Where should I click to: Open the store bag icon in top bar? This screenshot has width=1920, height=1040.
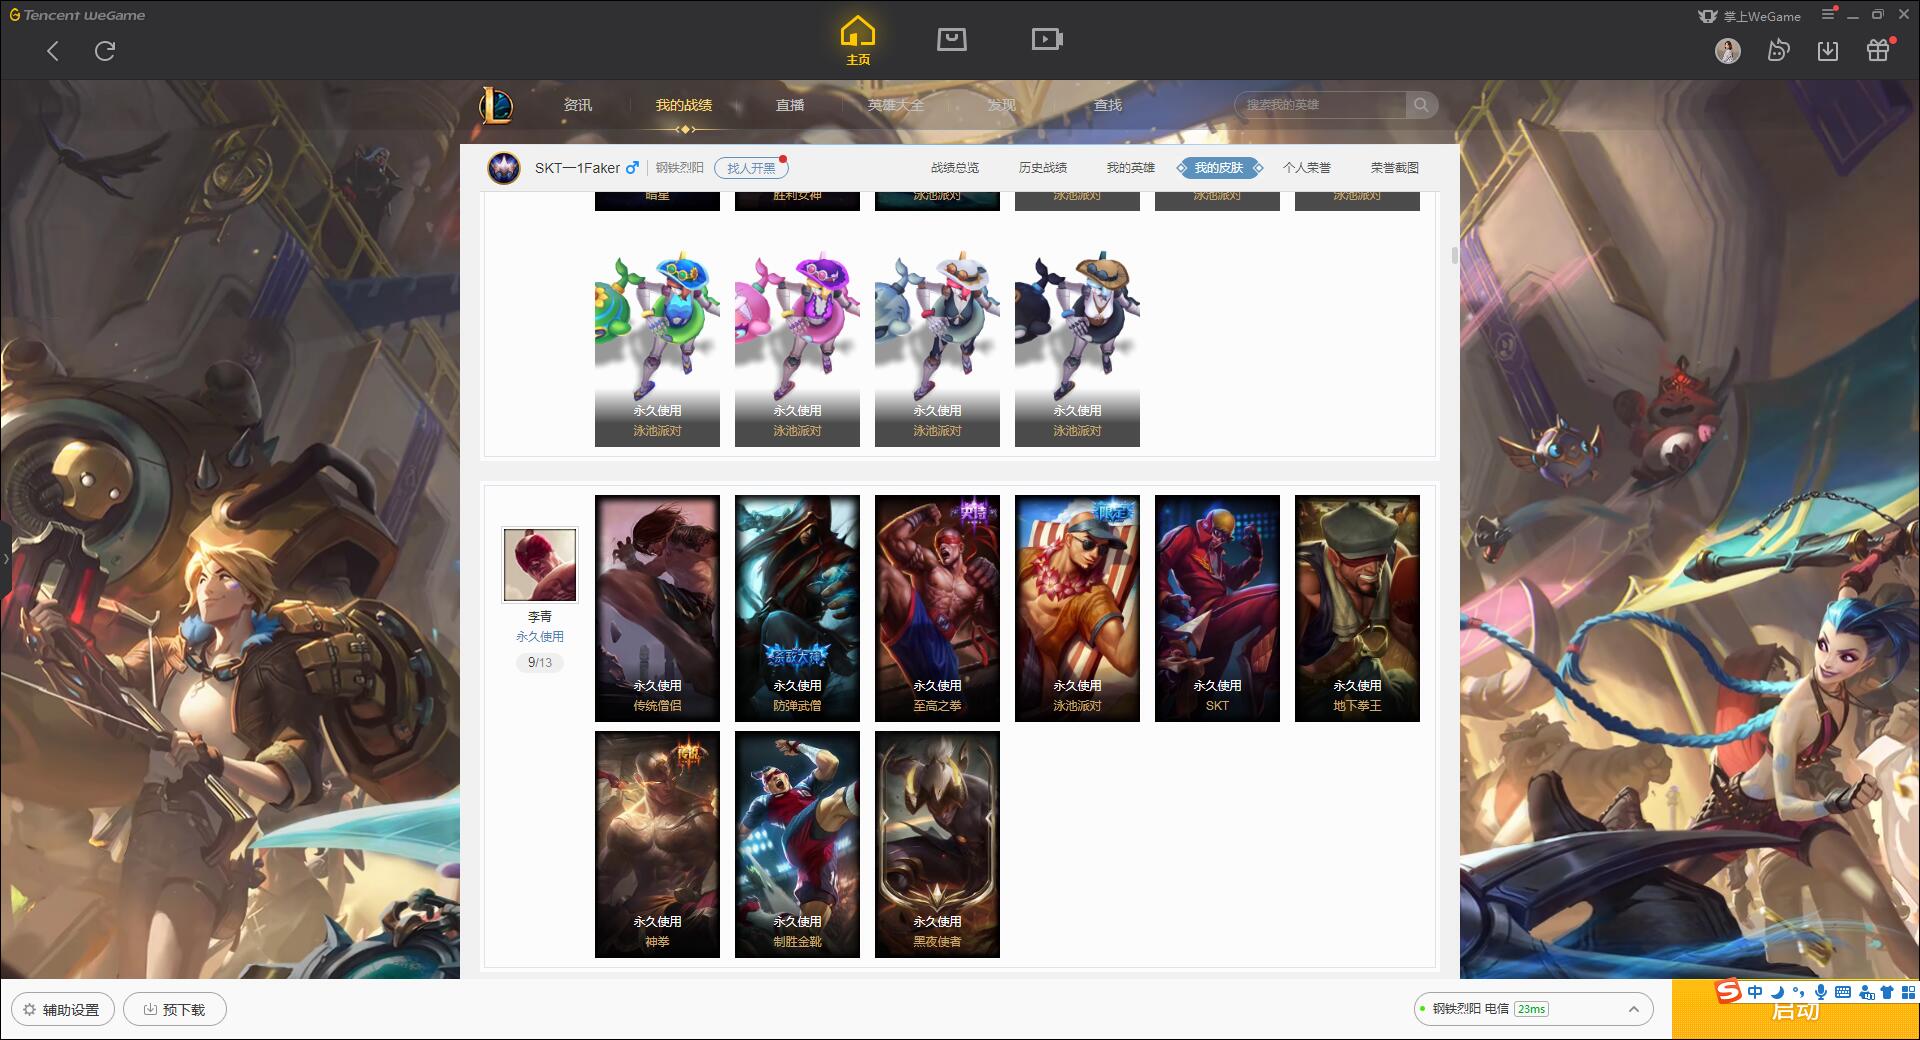point(951,39)
